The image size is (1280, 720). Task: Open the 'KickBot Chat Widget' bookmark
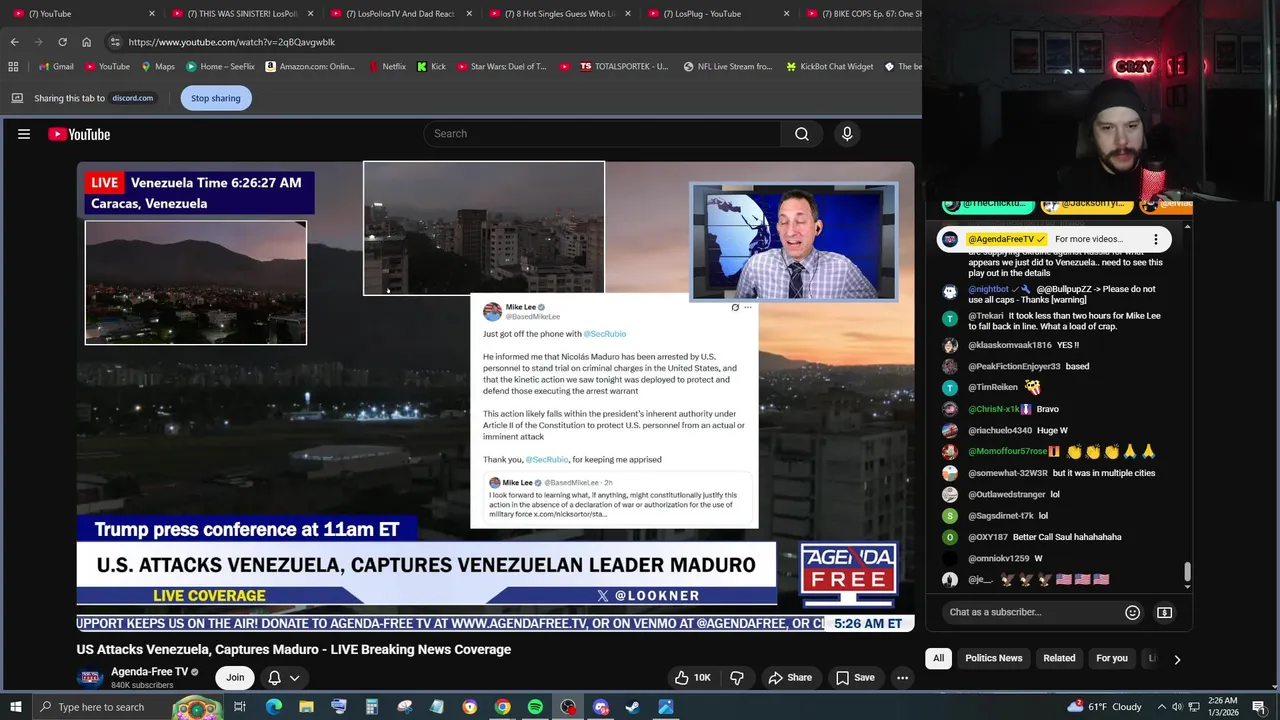[x=829, y=67]
